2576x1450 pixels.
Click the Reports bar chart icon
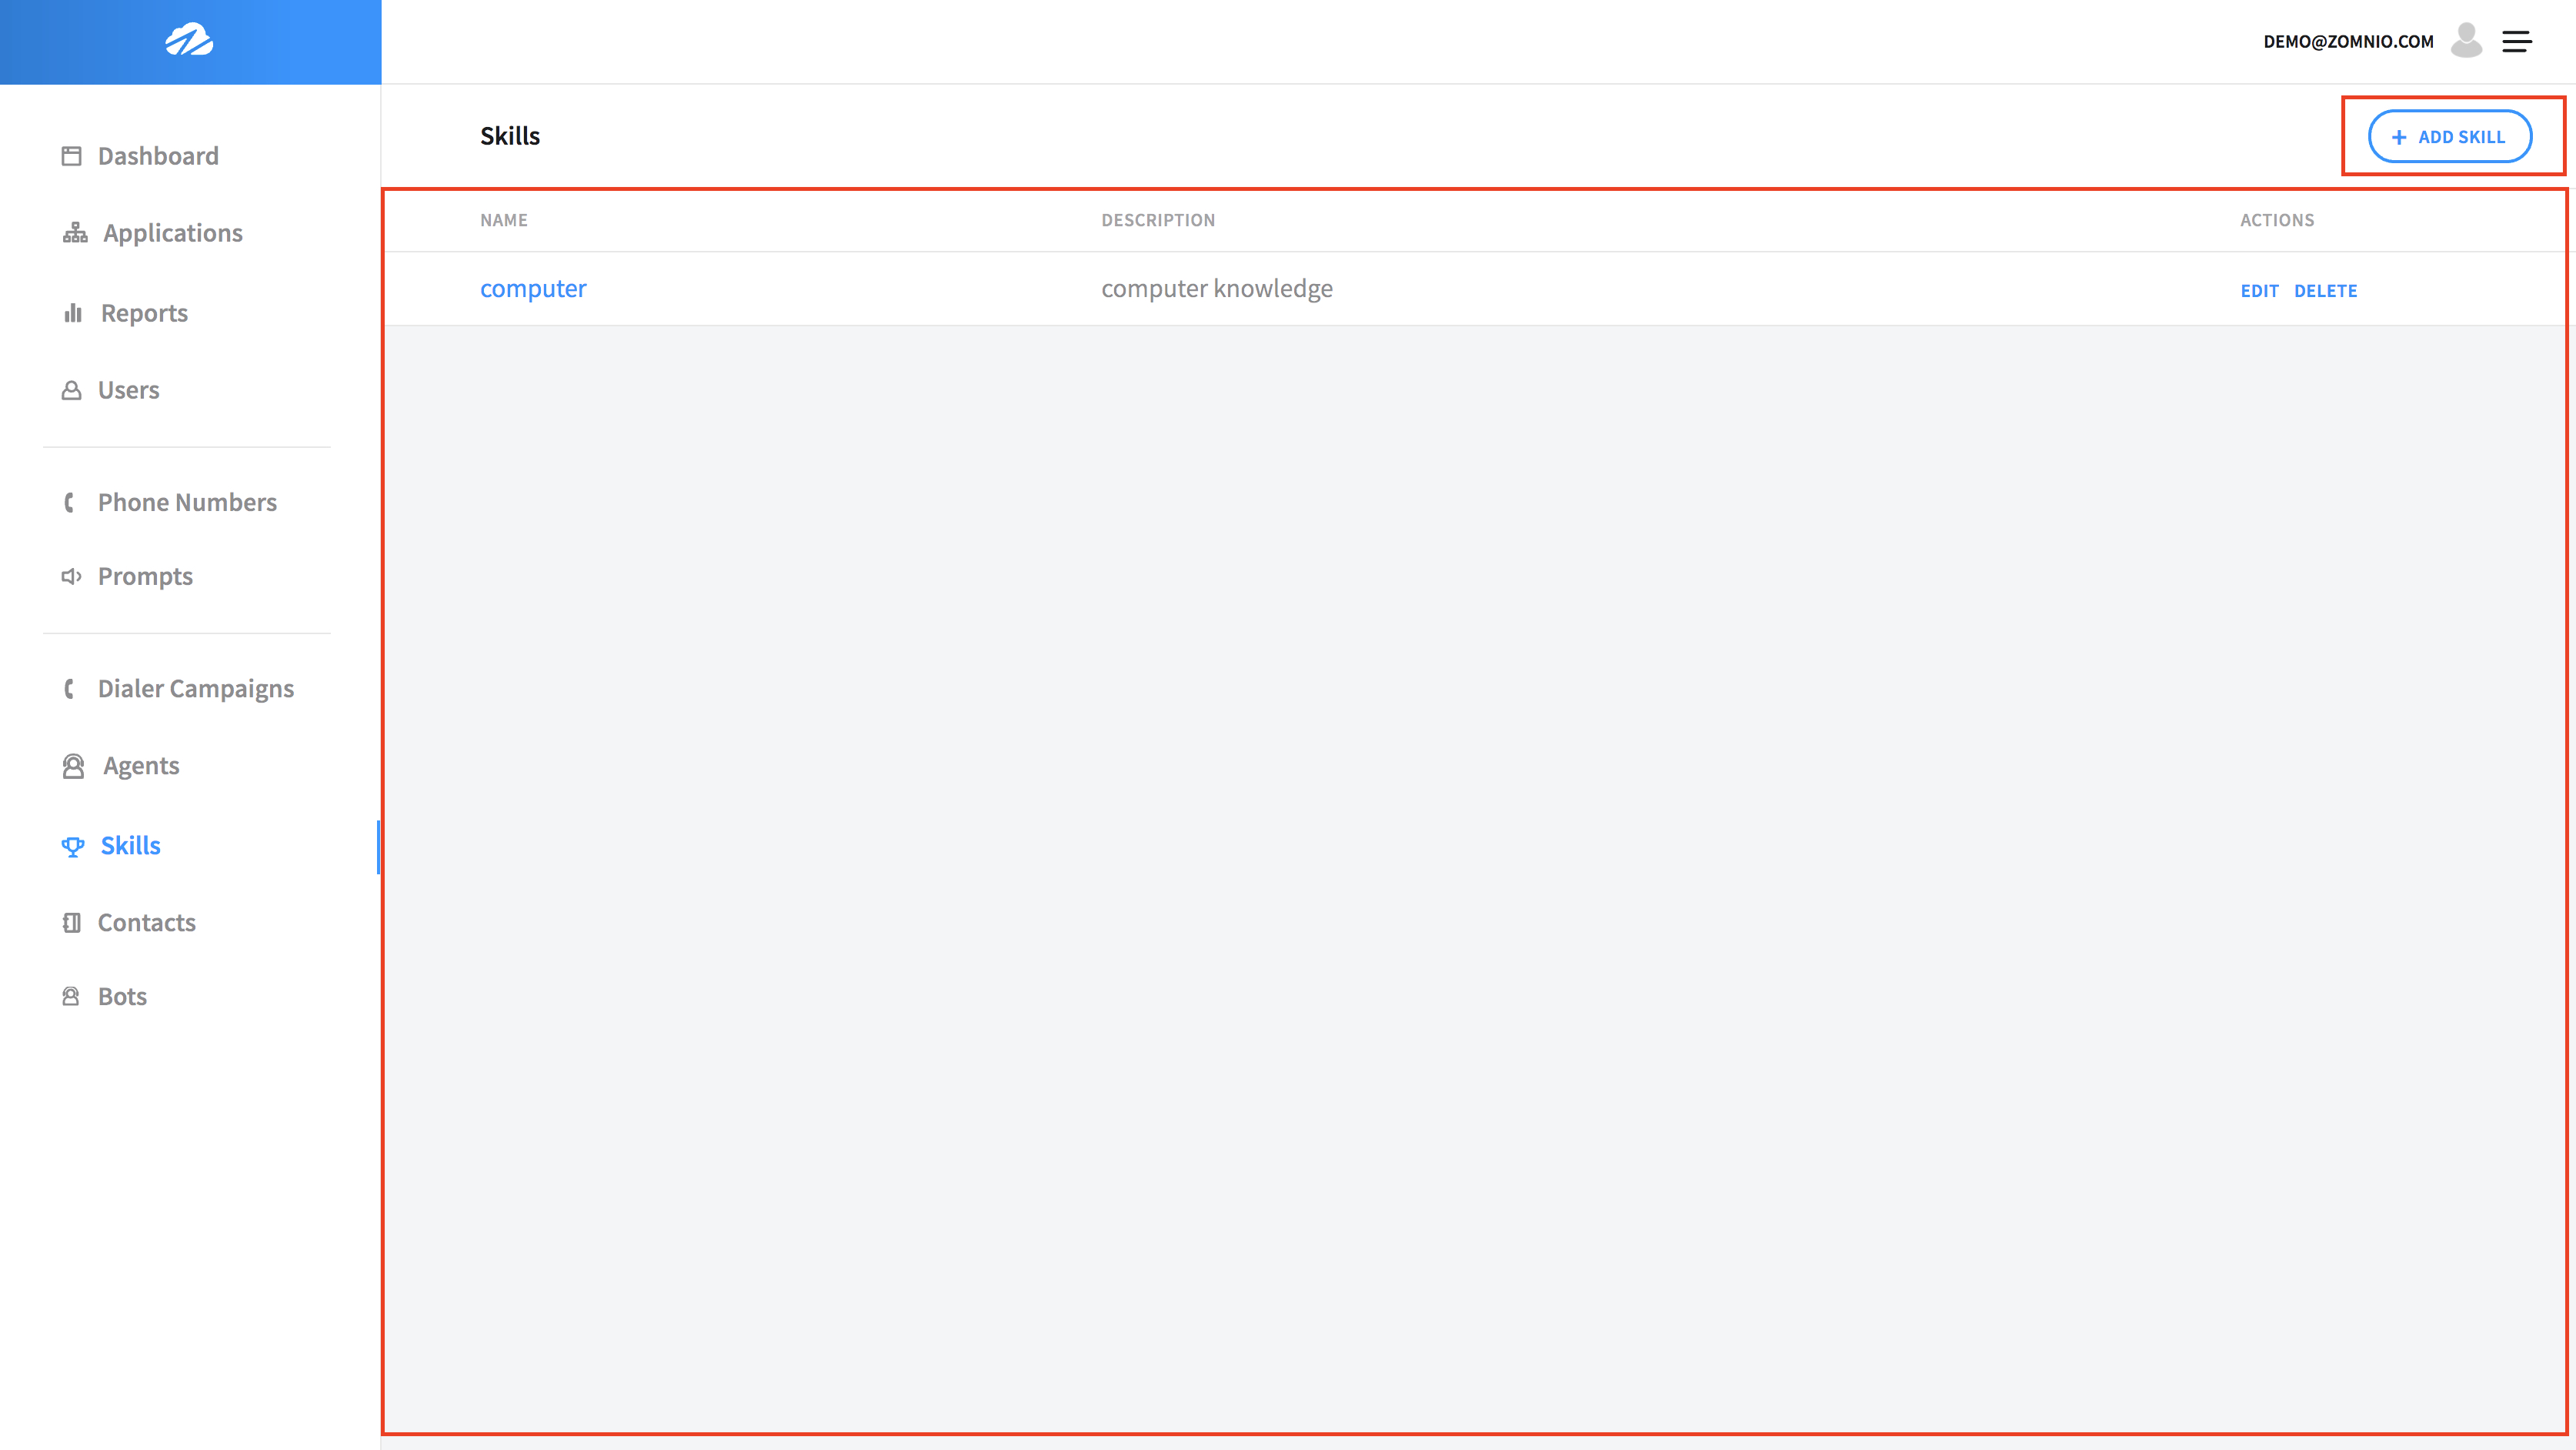pyautogui.click(x=73, y=313)
